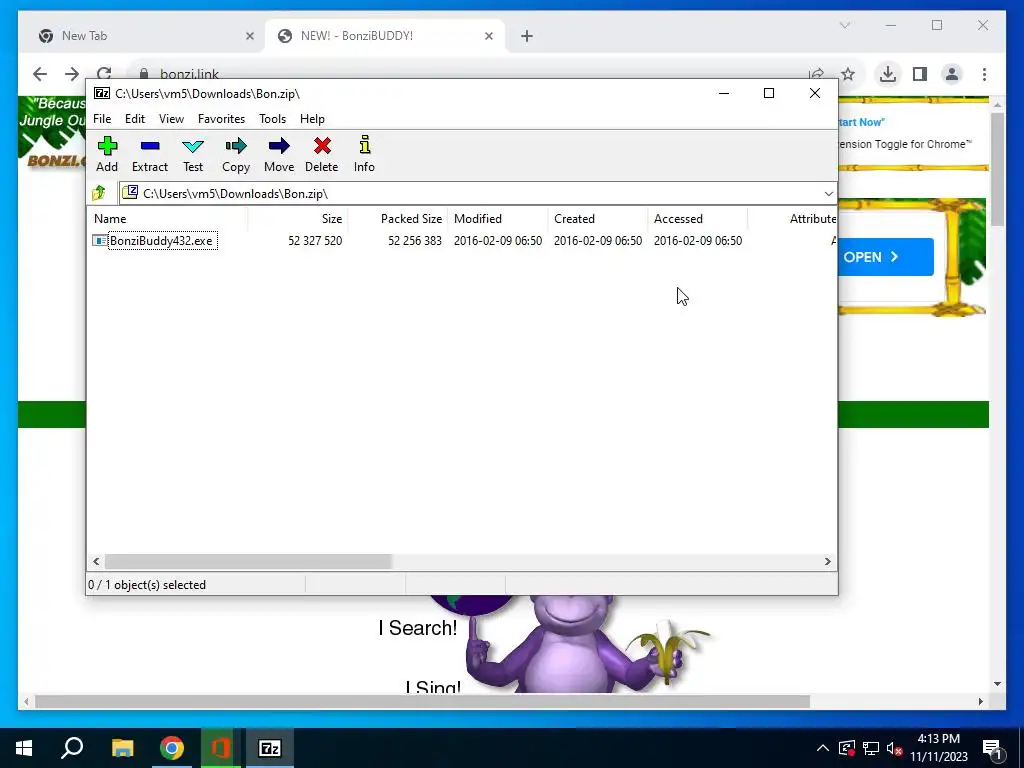The width and height of the screenshot is (1024, 768).
Task: Select the Copy toolbar icon
Action: click(x=236, y=146)
